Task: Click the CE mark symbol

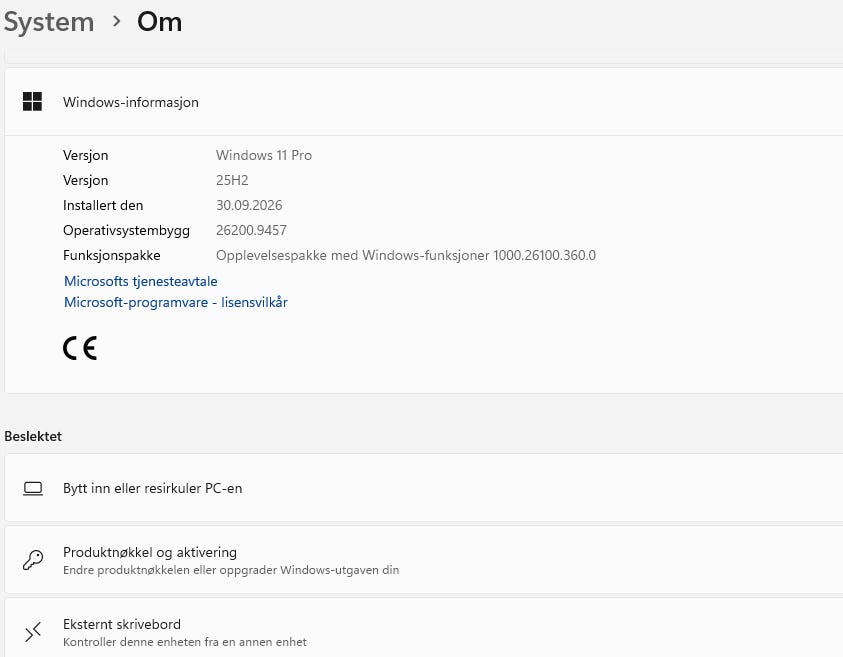Action: tap(80, 348)
